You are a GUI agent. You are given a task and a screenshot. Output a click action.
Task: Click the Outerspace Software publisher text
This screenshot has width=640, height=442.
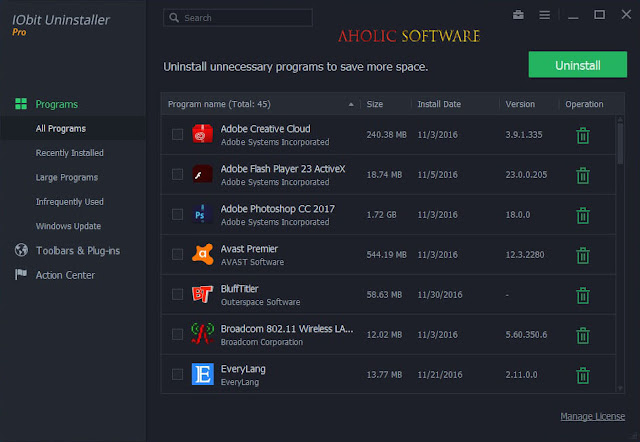tap(260, 302)
